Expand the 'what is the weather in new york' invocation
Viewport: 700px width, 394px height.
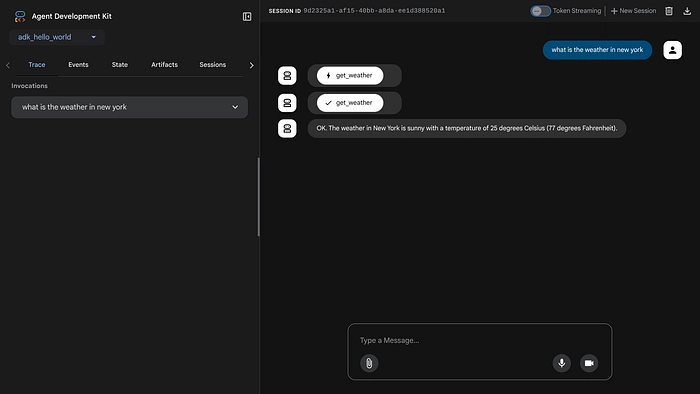(129, 107)
